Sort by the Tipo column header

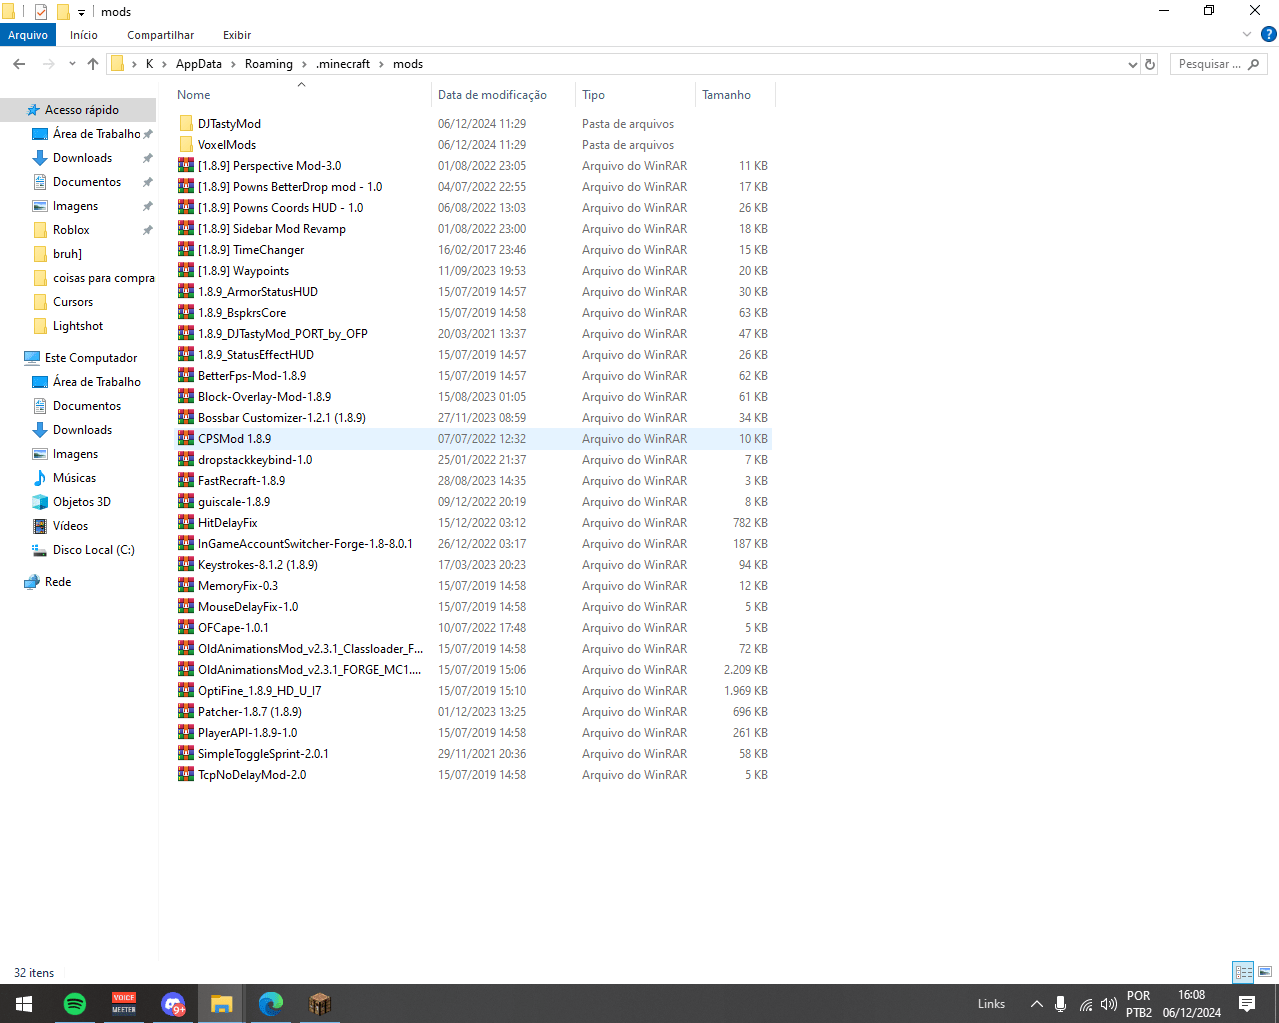pyautogui.click(x=635, y=95)
